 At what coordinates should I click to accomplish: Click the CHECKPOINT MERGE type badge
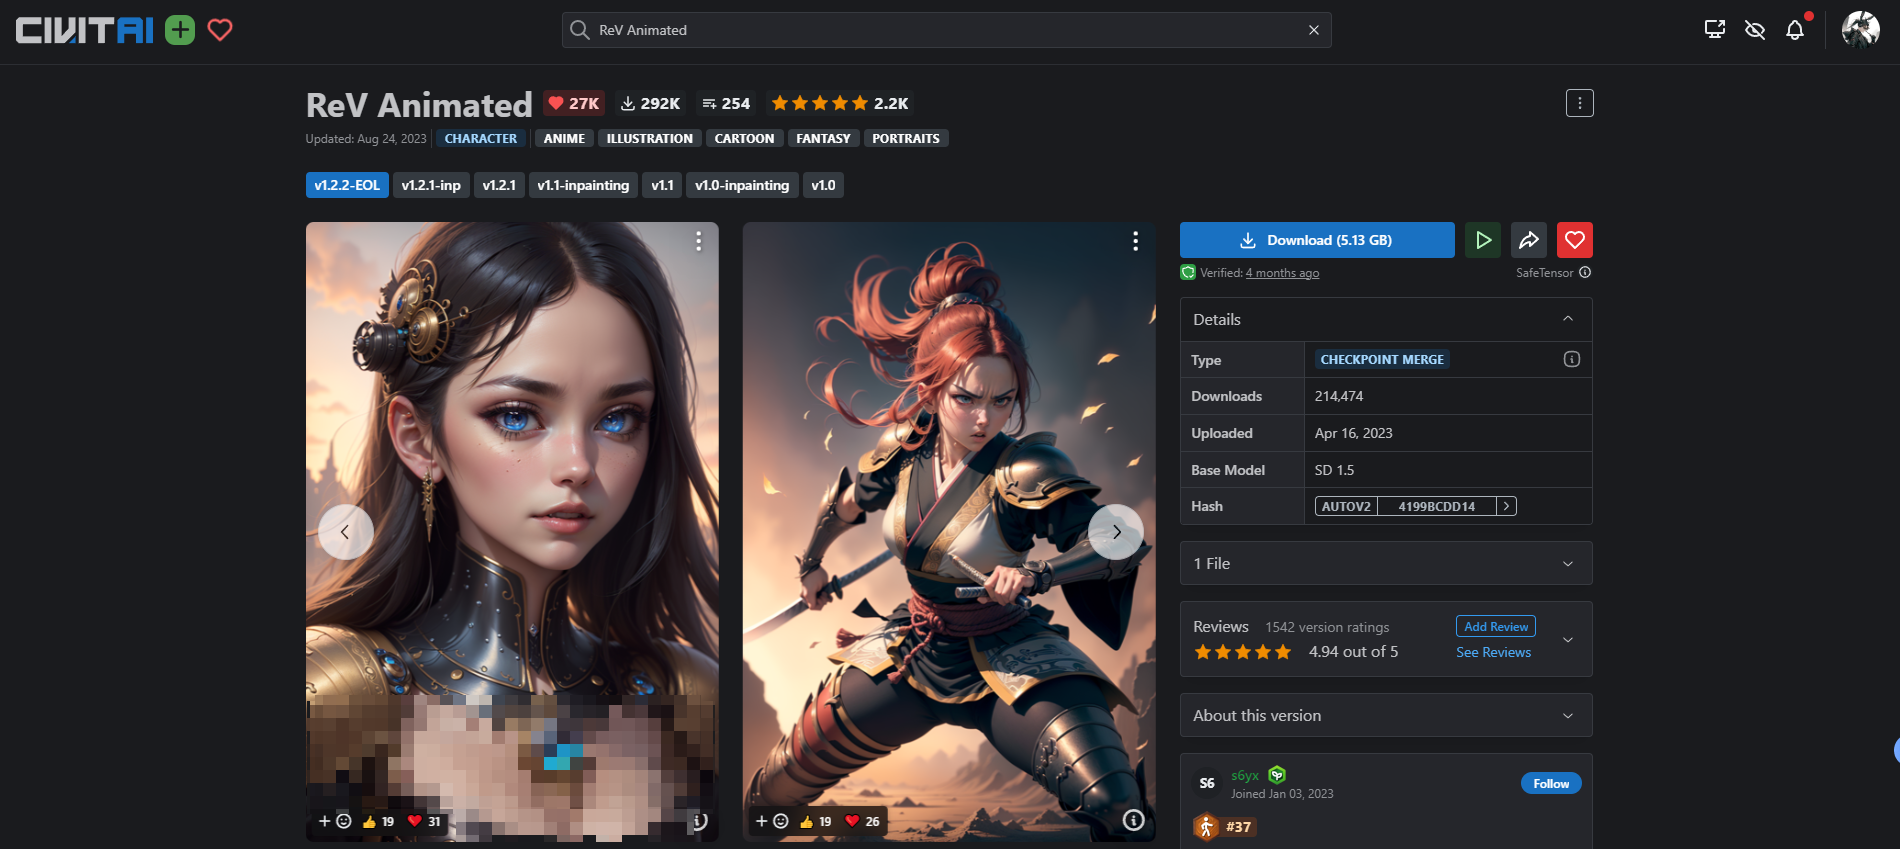point(1382,360)
